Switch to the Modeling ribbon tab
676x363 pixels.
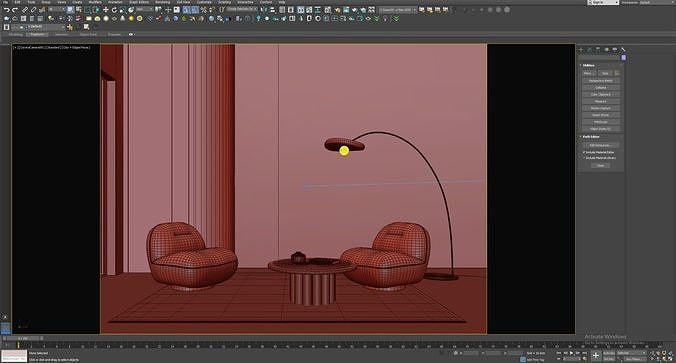coord(16,34)
